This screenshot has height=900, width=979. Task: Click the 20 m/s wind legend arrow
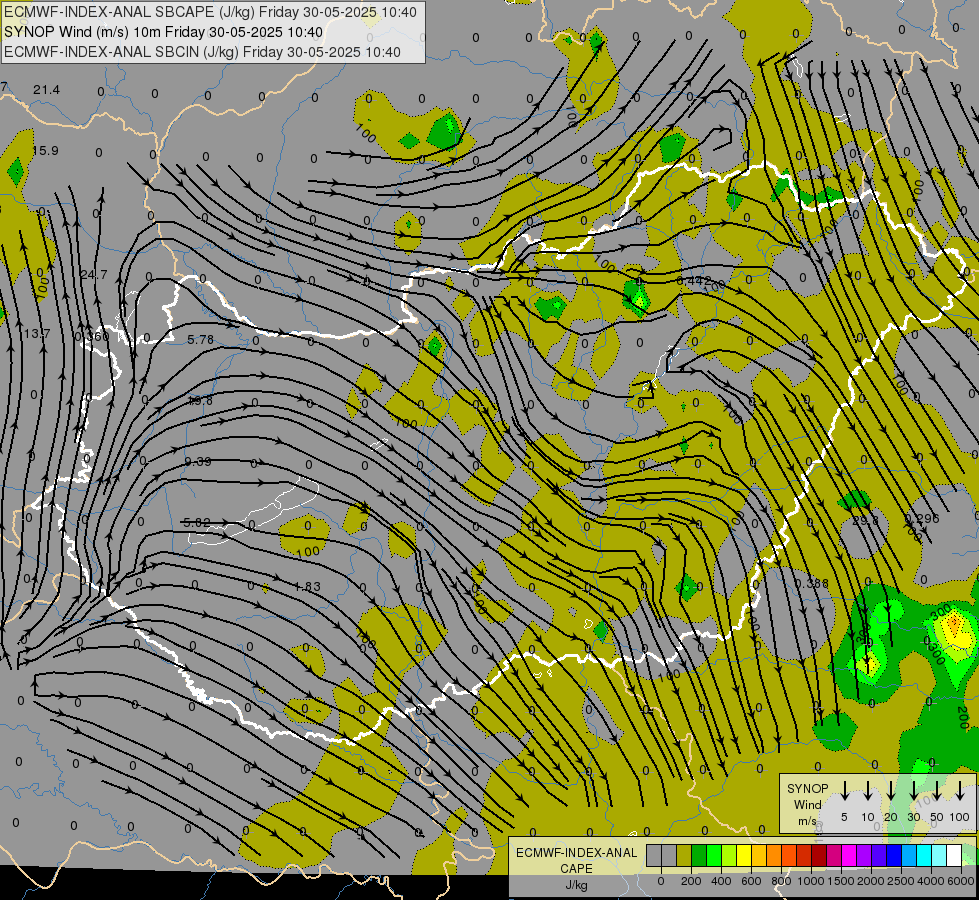pos(891,790)
